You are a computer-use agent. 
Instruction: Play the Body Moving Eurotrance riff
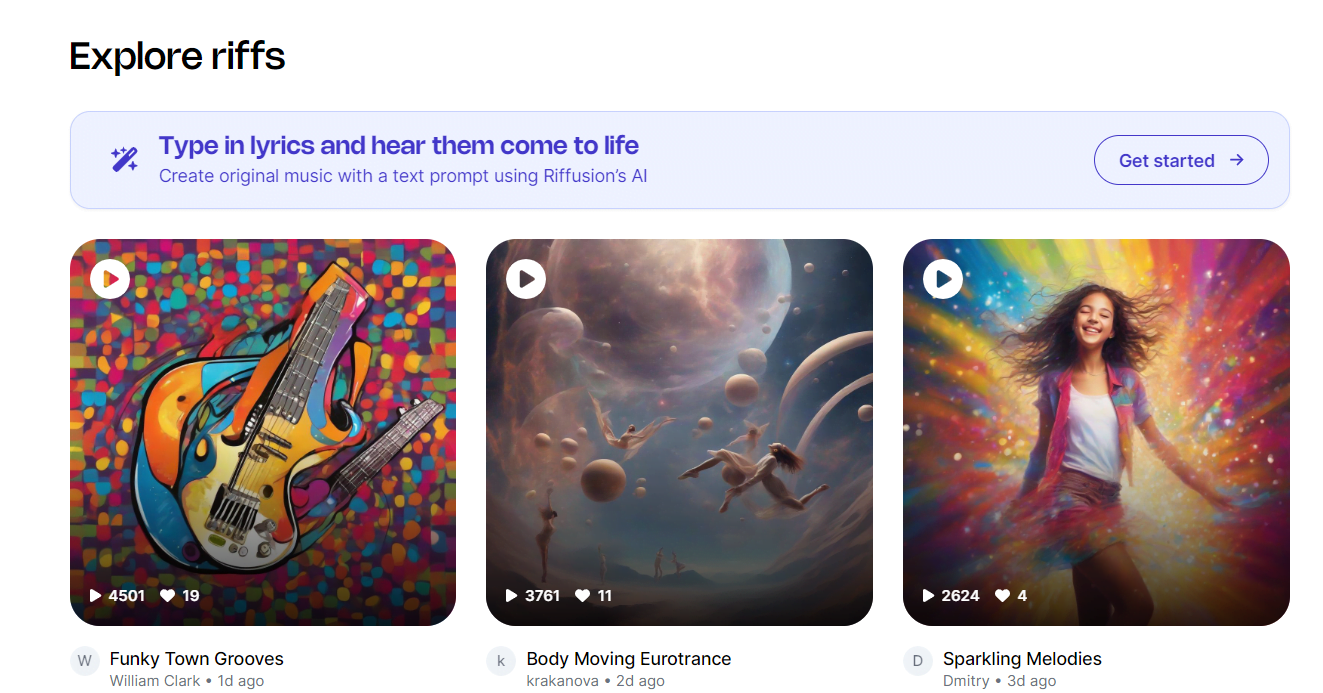pyautogui.click(x=526, y=279)
